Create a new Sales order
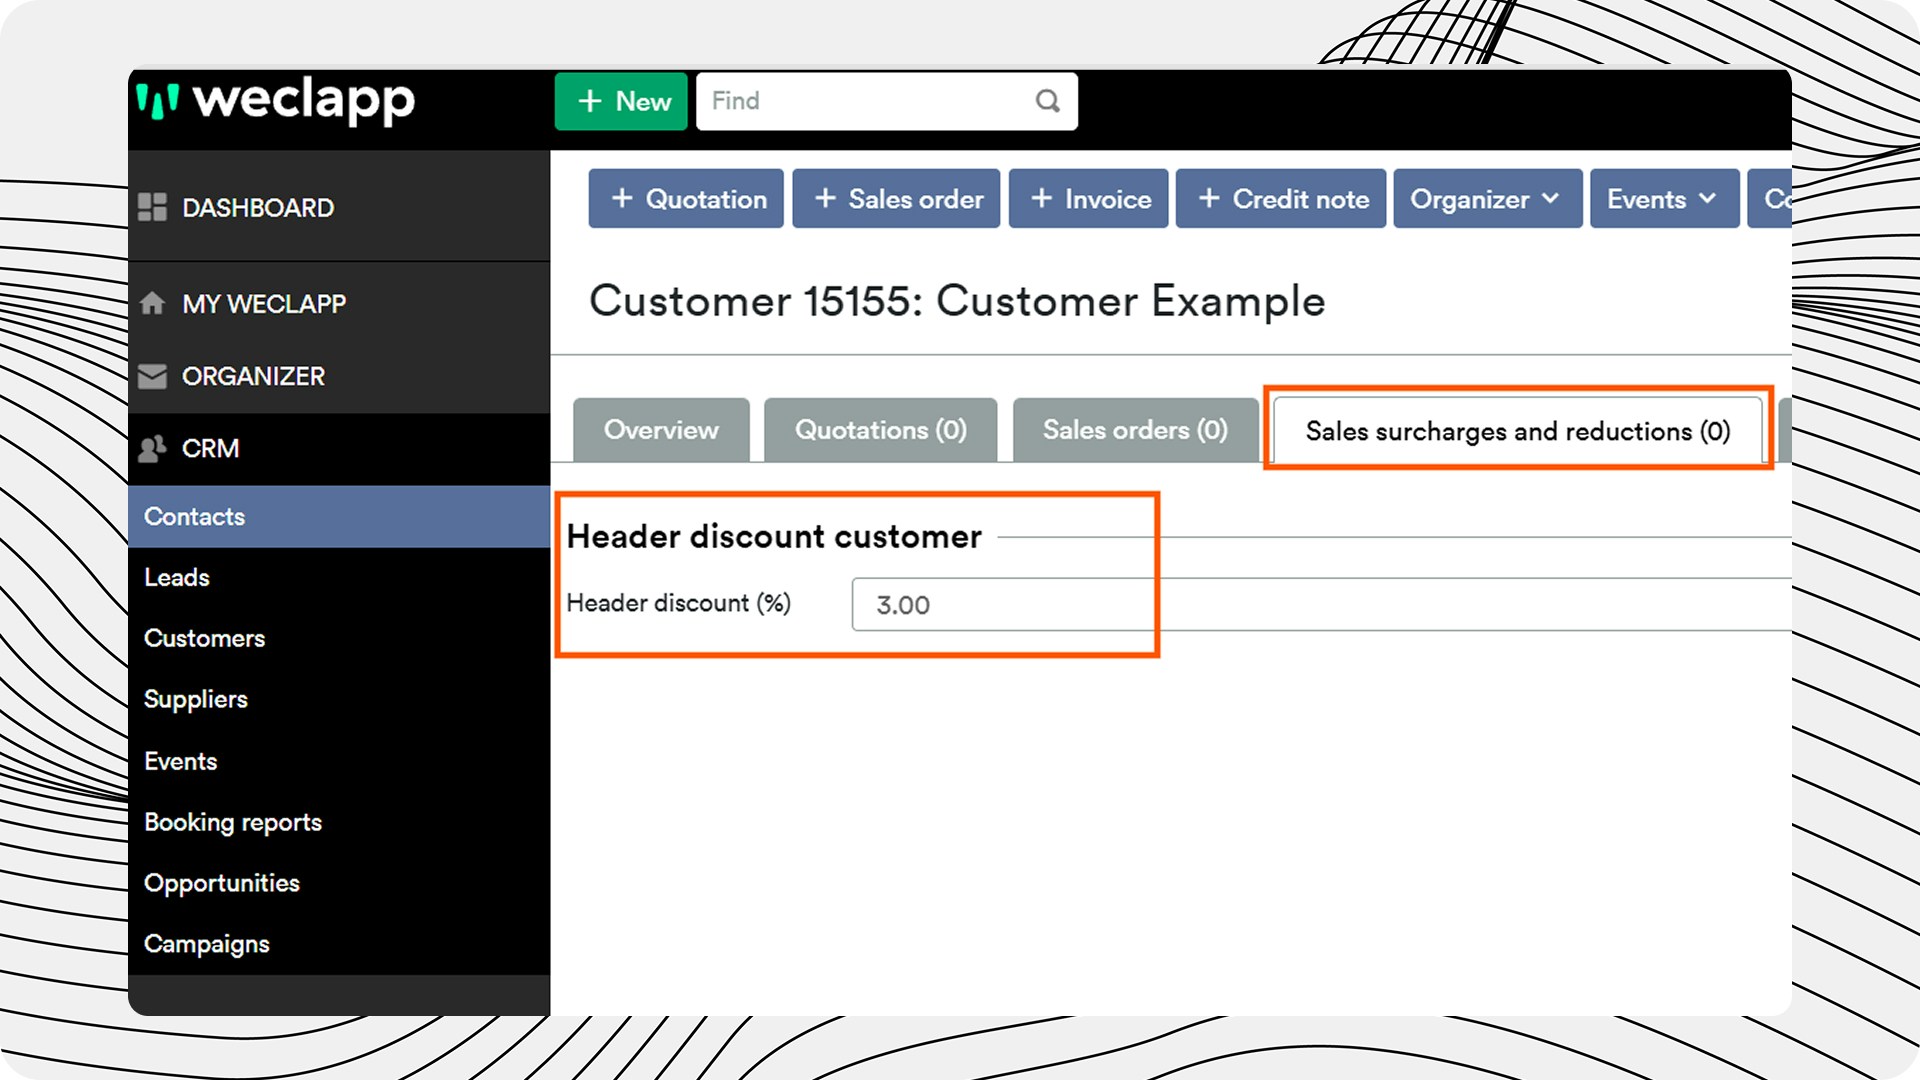This screenshot has height=1080, width=1920. click(x=896, y=199)
